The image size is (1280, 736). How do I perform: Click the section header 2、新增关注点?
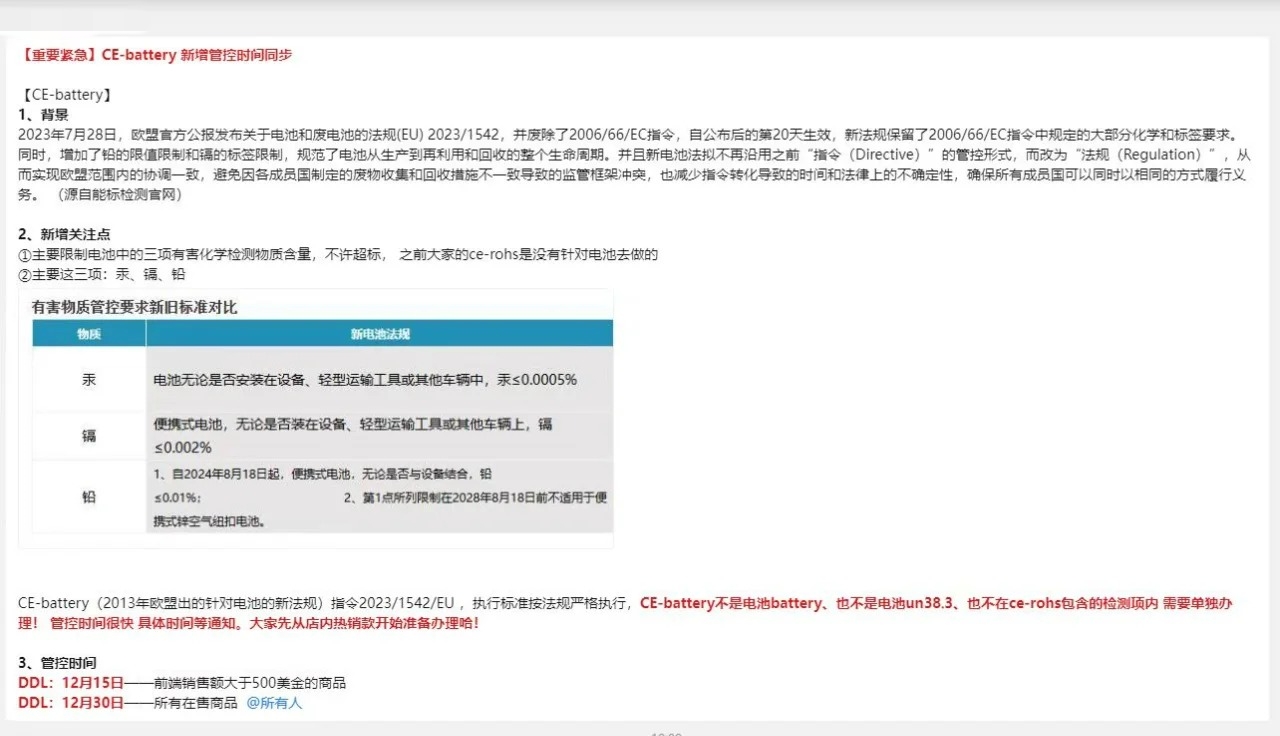[x=65, y=234]
